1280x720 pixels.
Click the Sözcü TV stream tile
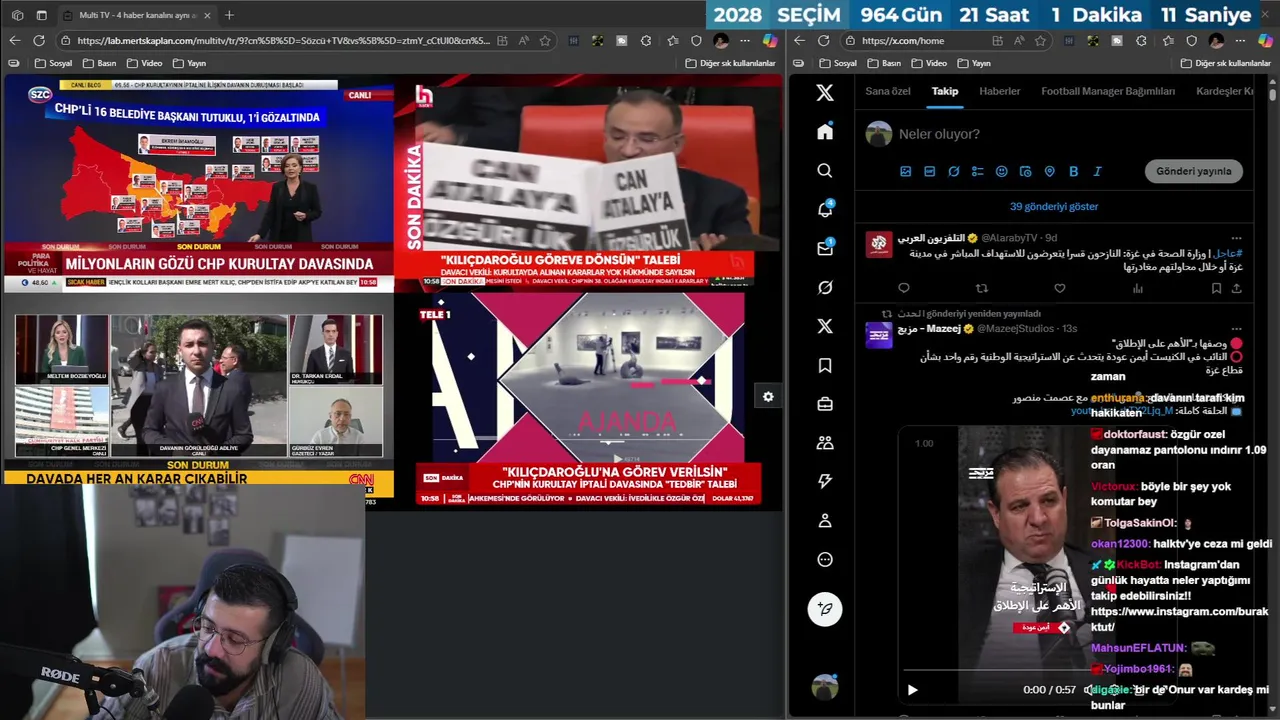tap(198, 182)
